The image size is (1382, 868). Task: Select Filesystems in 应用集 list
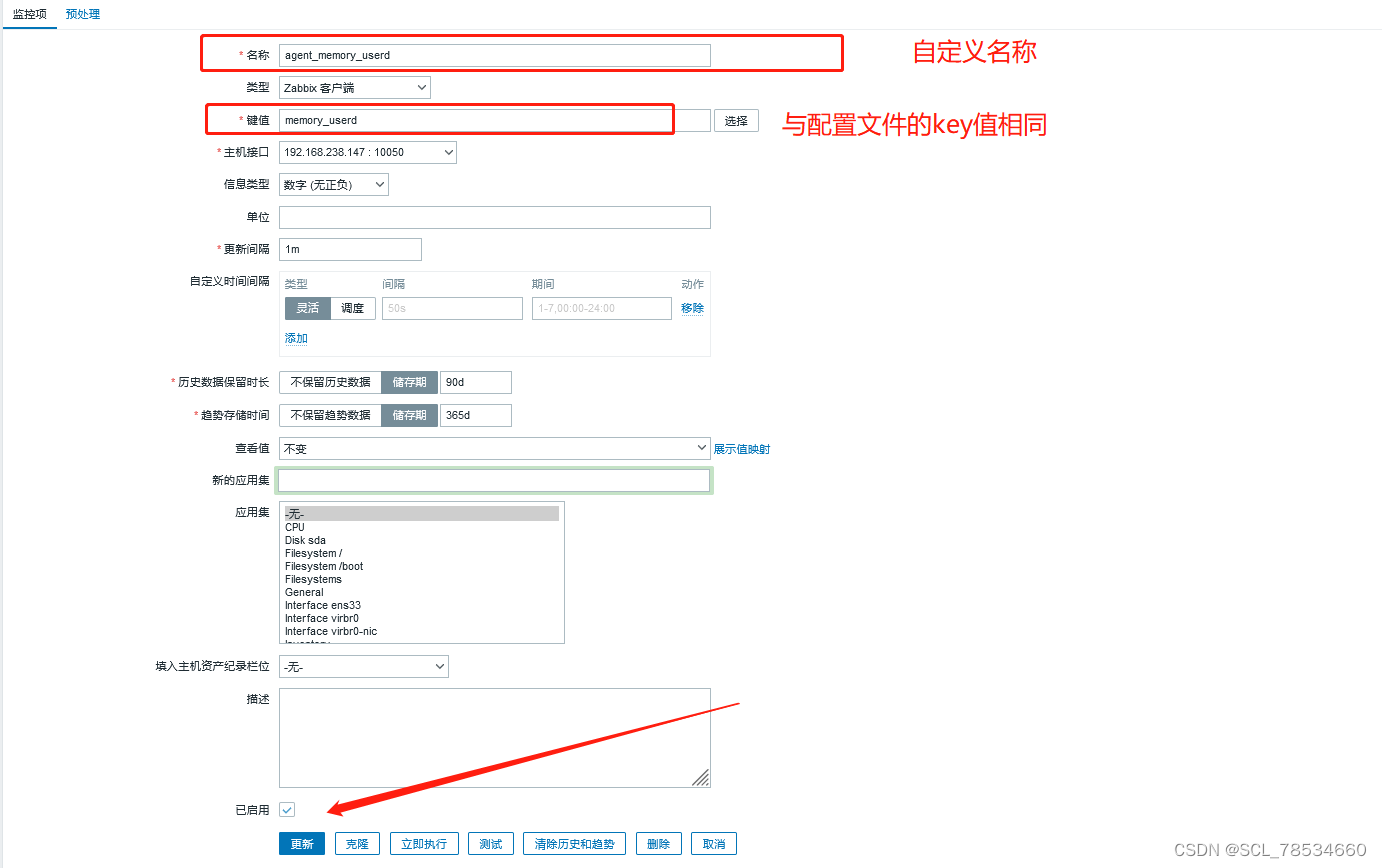click(421, 579)
